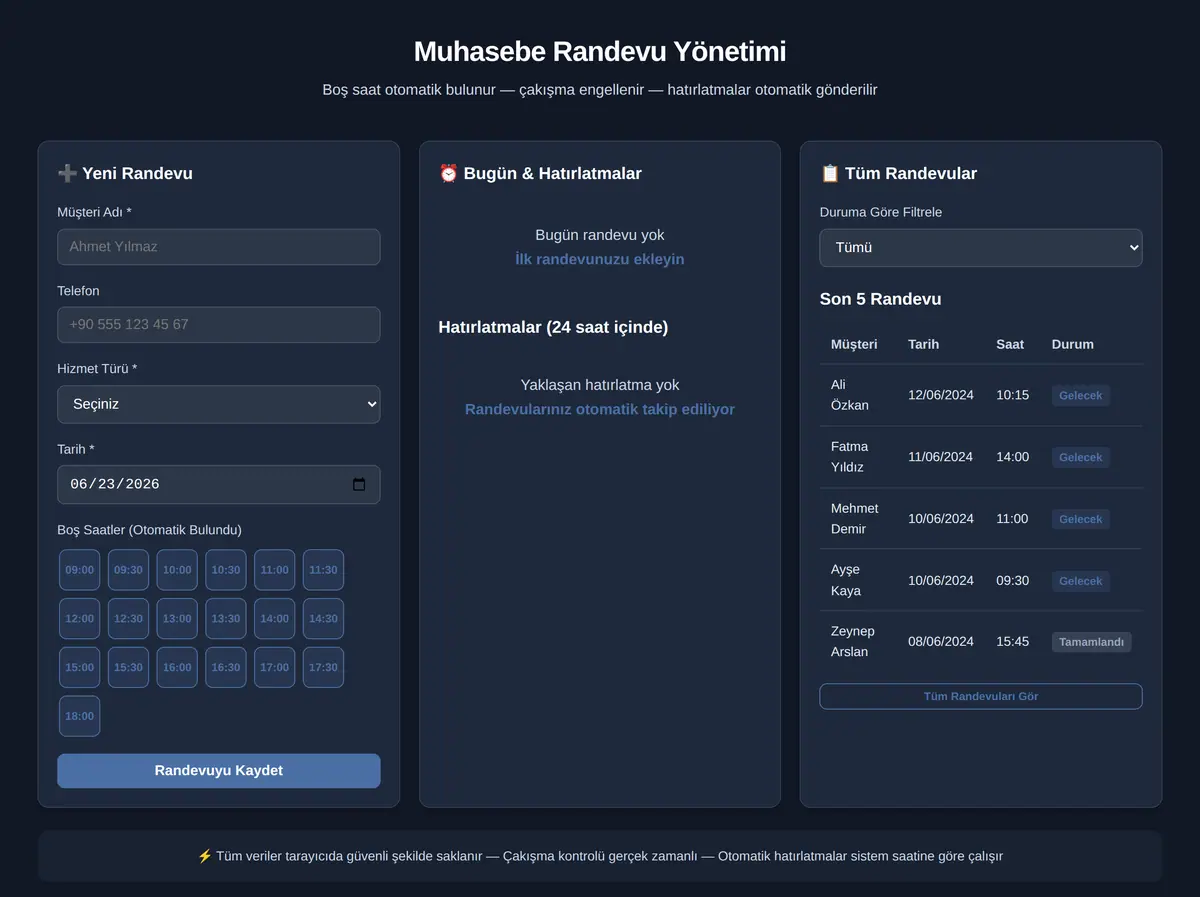Pick the 11:30 time slot
Viewport: 1200px width, 897px height.
pos(323,570)
